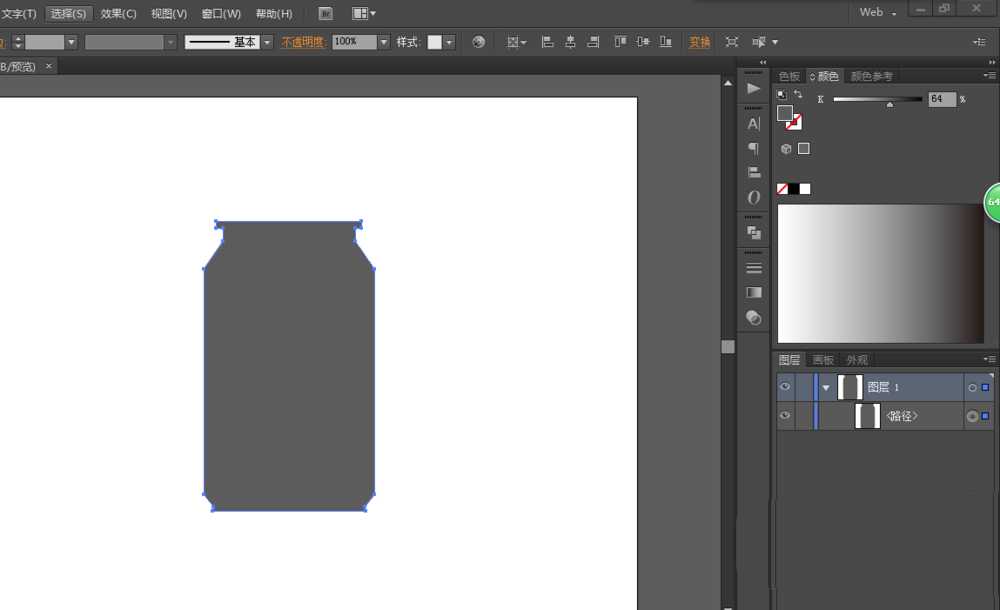1000x610 pixels.
Task: Click the 不透明度 link
Action: (x=303, y=42)
